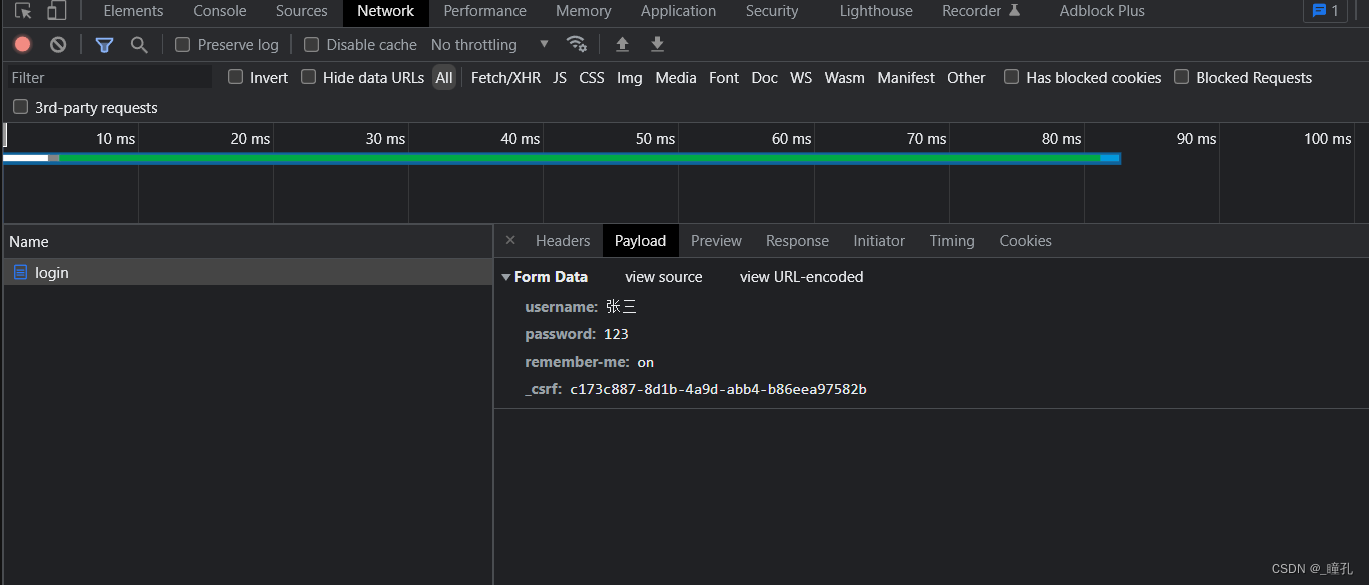Check Has blocked cookies
1369x585 pixels.
(1011, 77)
